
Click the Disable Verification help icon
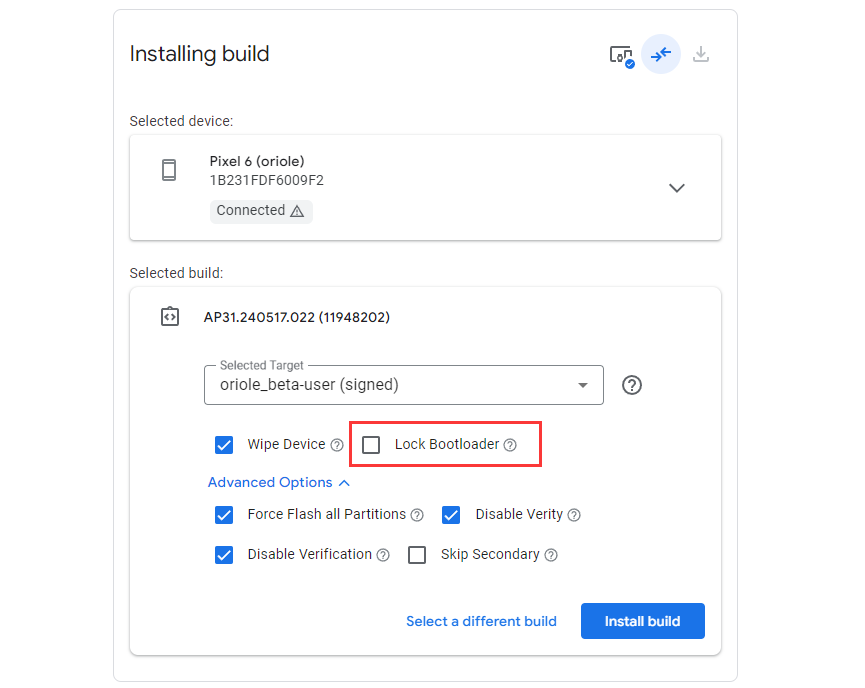pyautogui.click(x=383, y=555)
